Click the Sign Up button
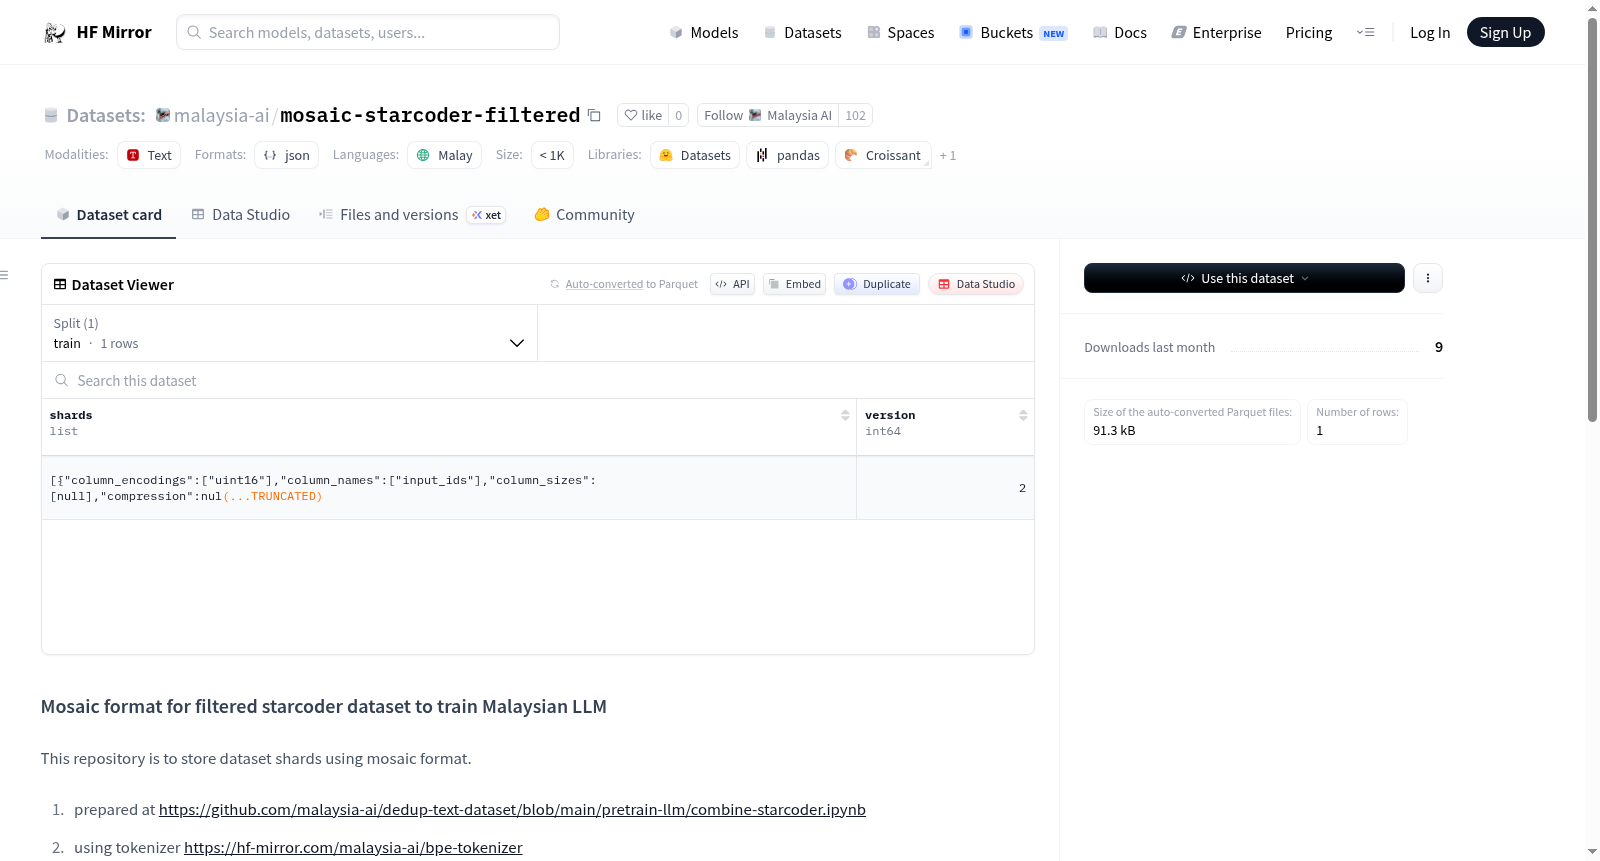 (1505, 32)
